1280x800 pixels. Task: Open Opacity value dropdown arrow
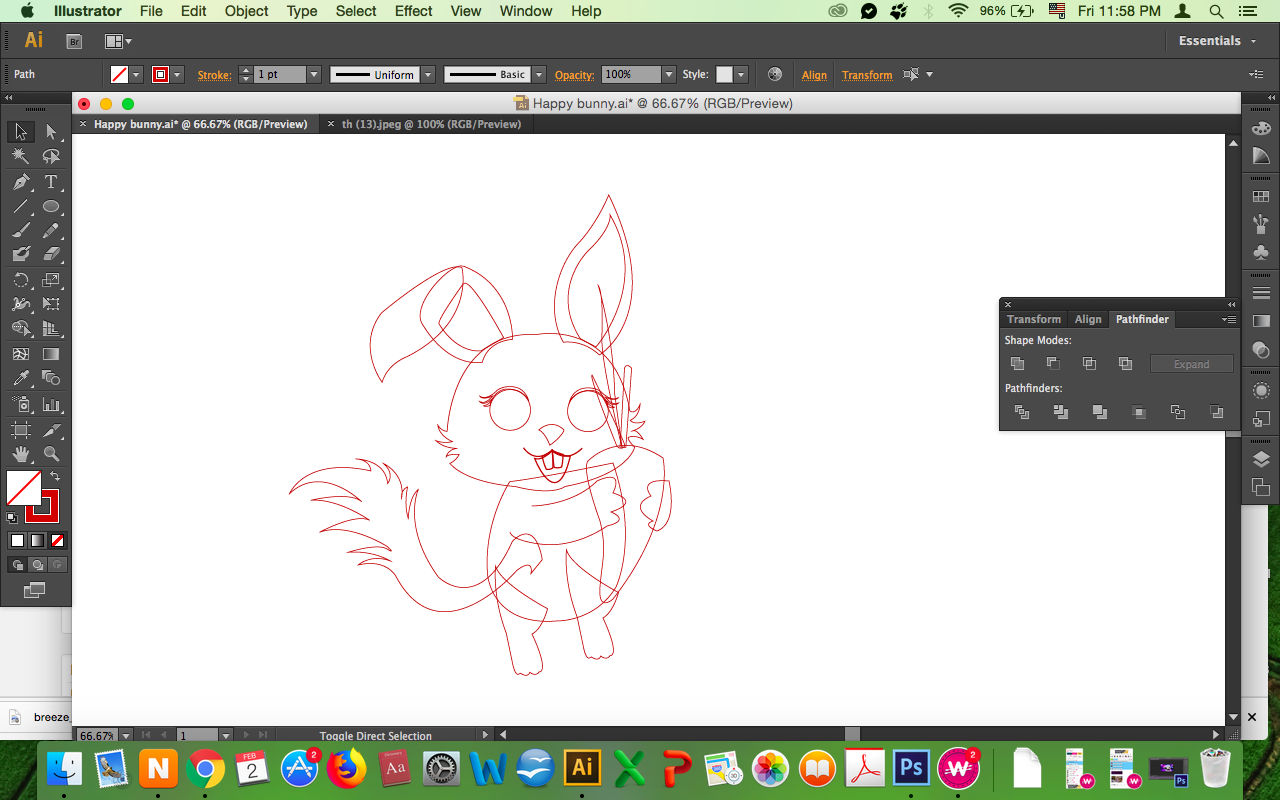click(x=668, y=75)
